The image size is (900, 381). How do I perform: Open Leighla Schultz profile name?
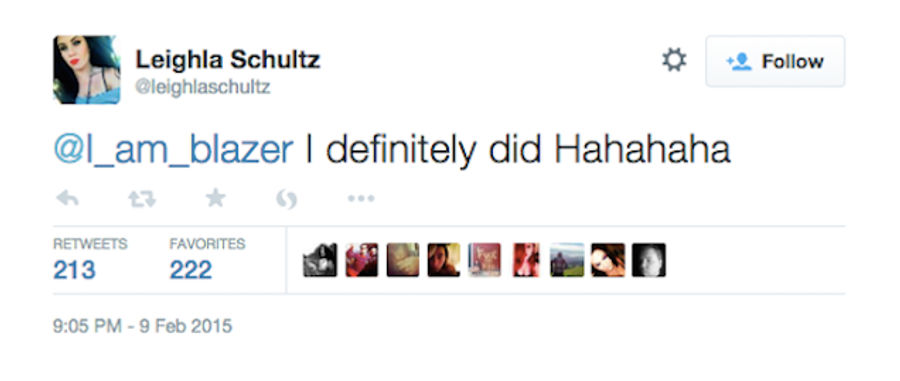(228, 59)
